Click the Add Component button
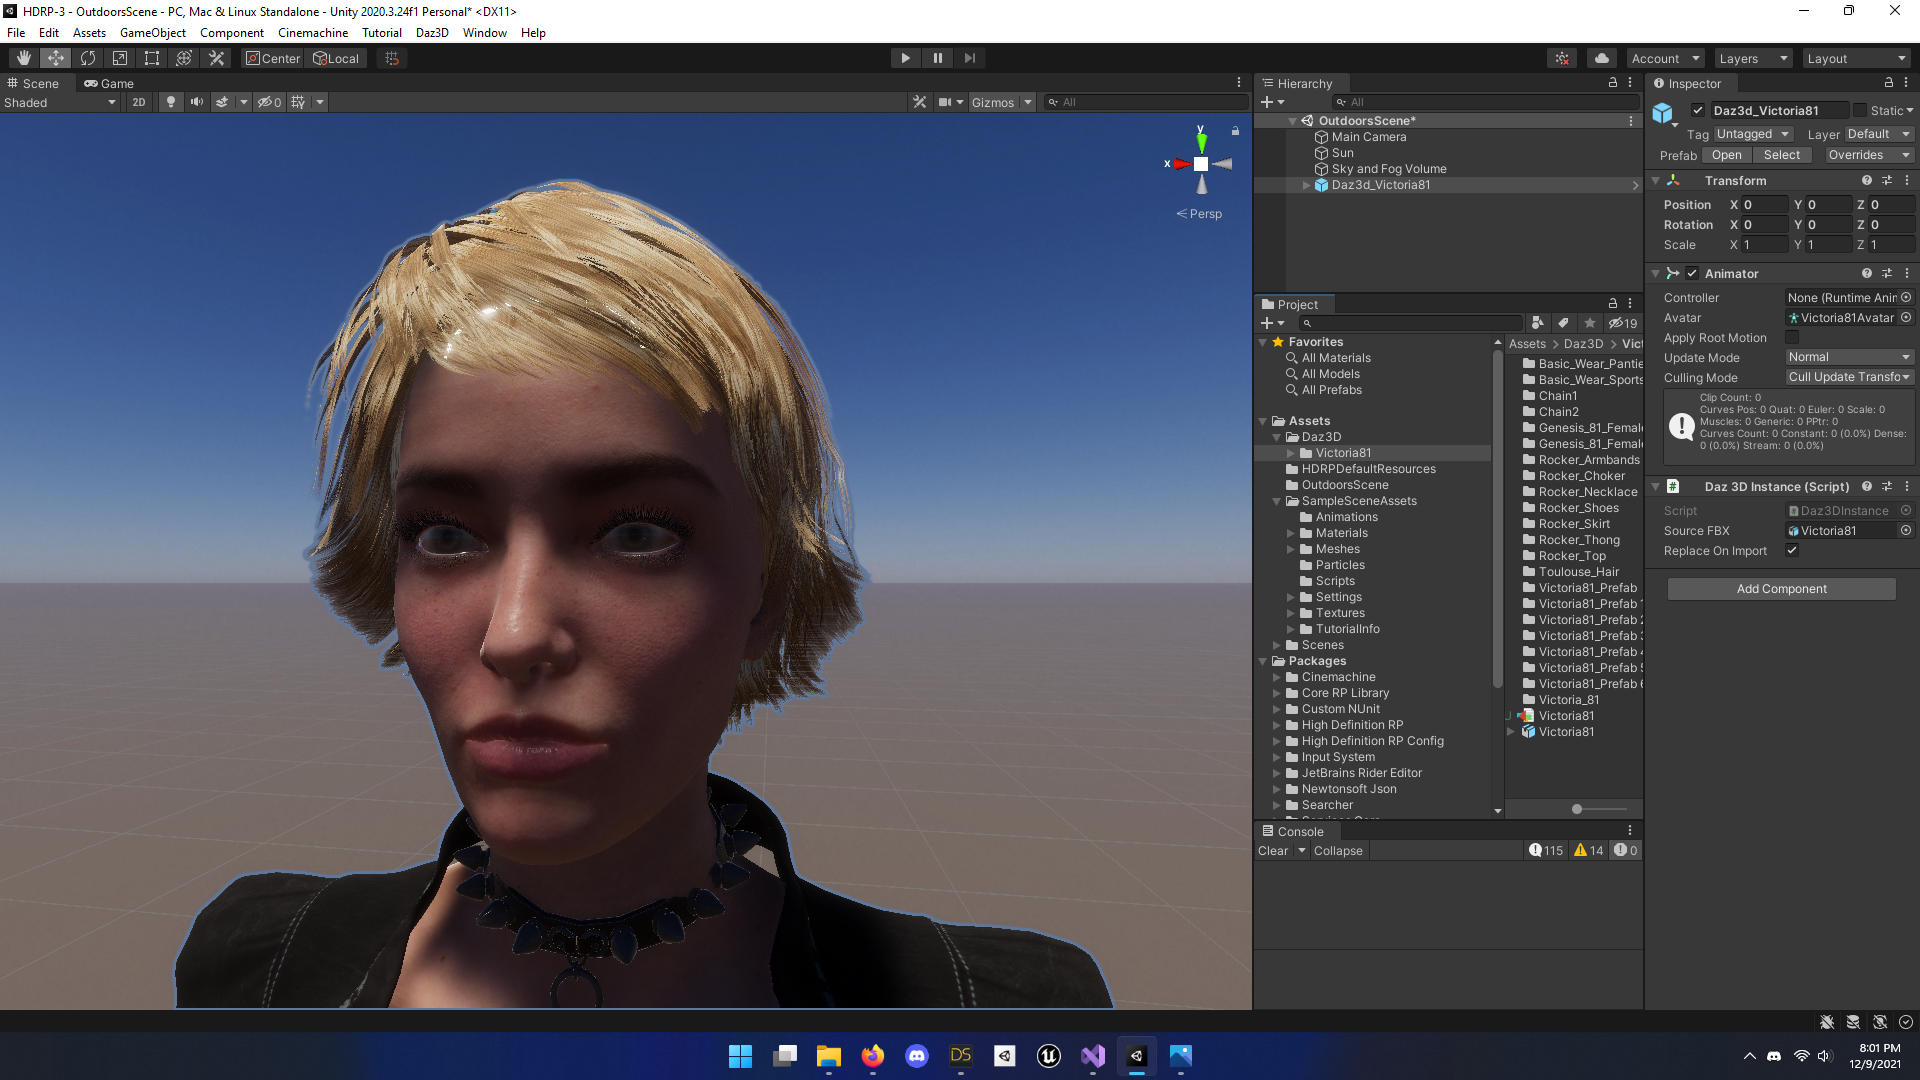Image resolution: width=1920 pixels, height=1080 pixels. (1781, 589)
